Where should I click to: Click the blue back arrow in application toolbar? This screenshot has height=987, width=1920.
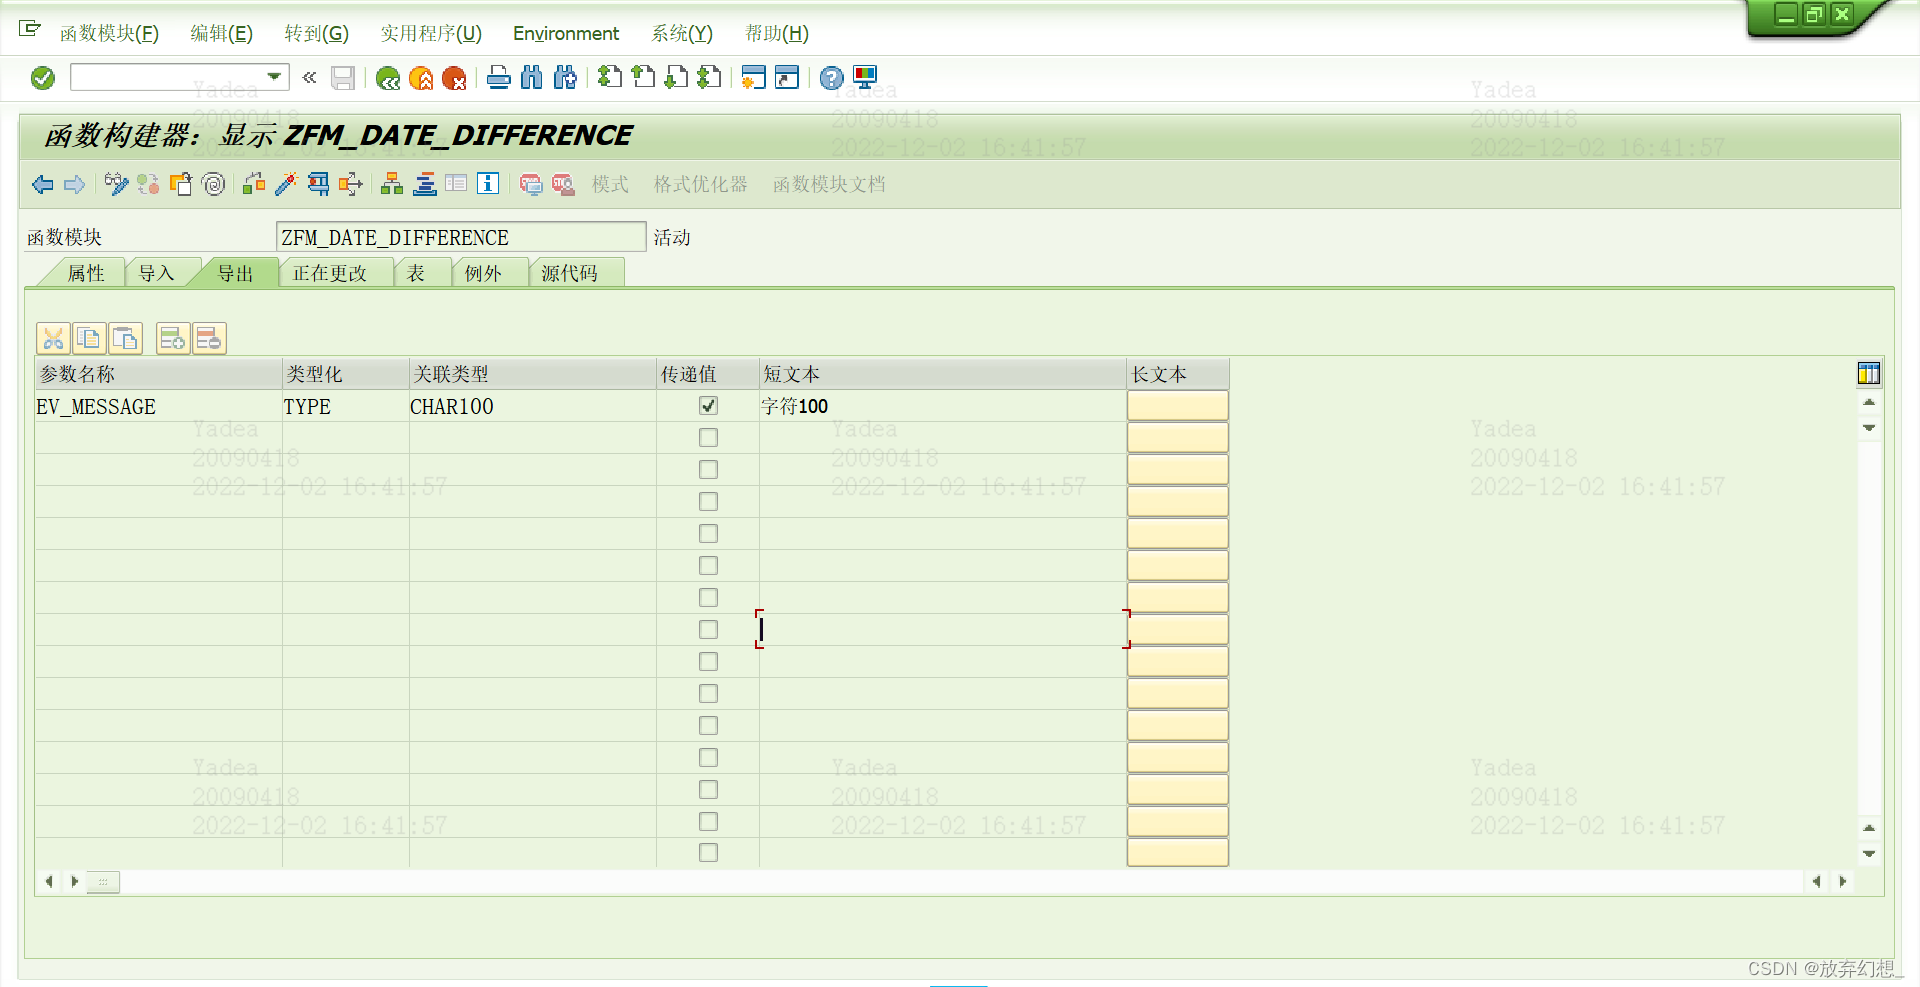point(42,184)
